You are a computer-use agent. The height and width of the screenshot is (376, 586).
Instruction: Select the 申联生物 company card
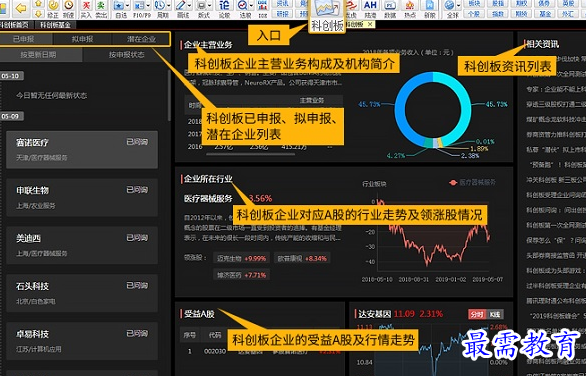click(x=82, y=197)
